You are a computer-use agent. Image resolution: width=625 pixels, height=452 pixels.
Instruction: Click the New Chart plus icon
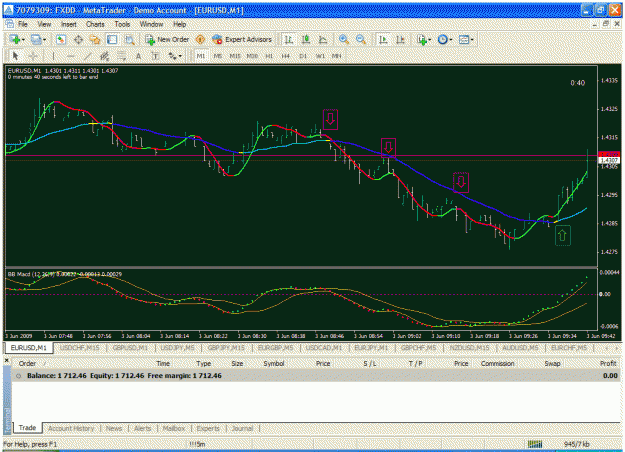tap(15, 39)
